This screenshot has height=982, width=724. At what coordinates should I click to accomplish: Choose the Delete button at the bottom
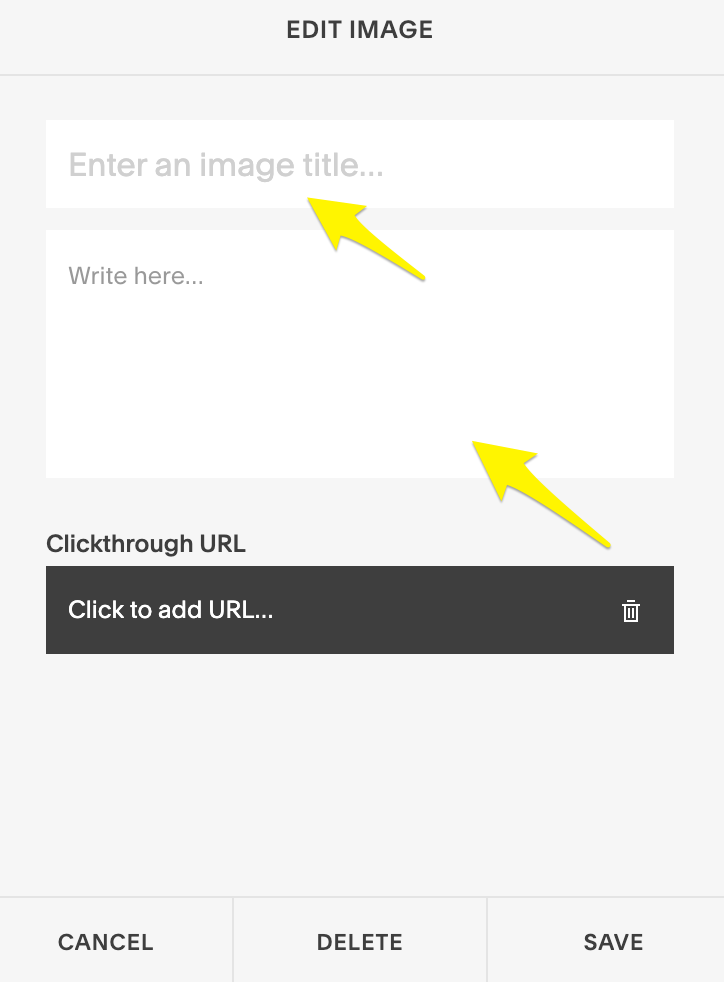pos(359,942)
